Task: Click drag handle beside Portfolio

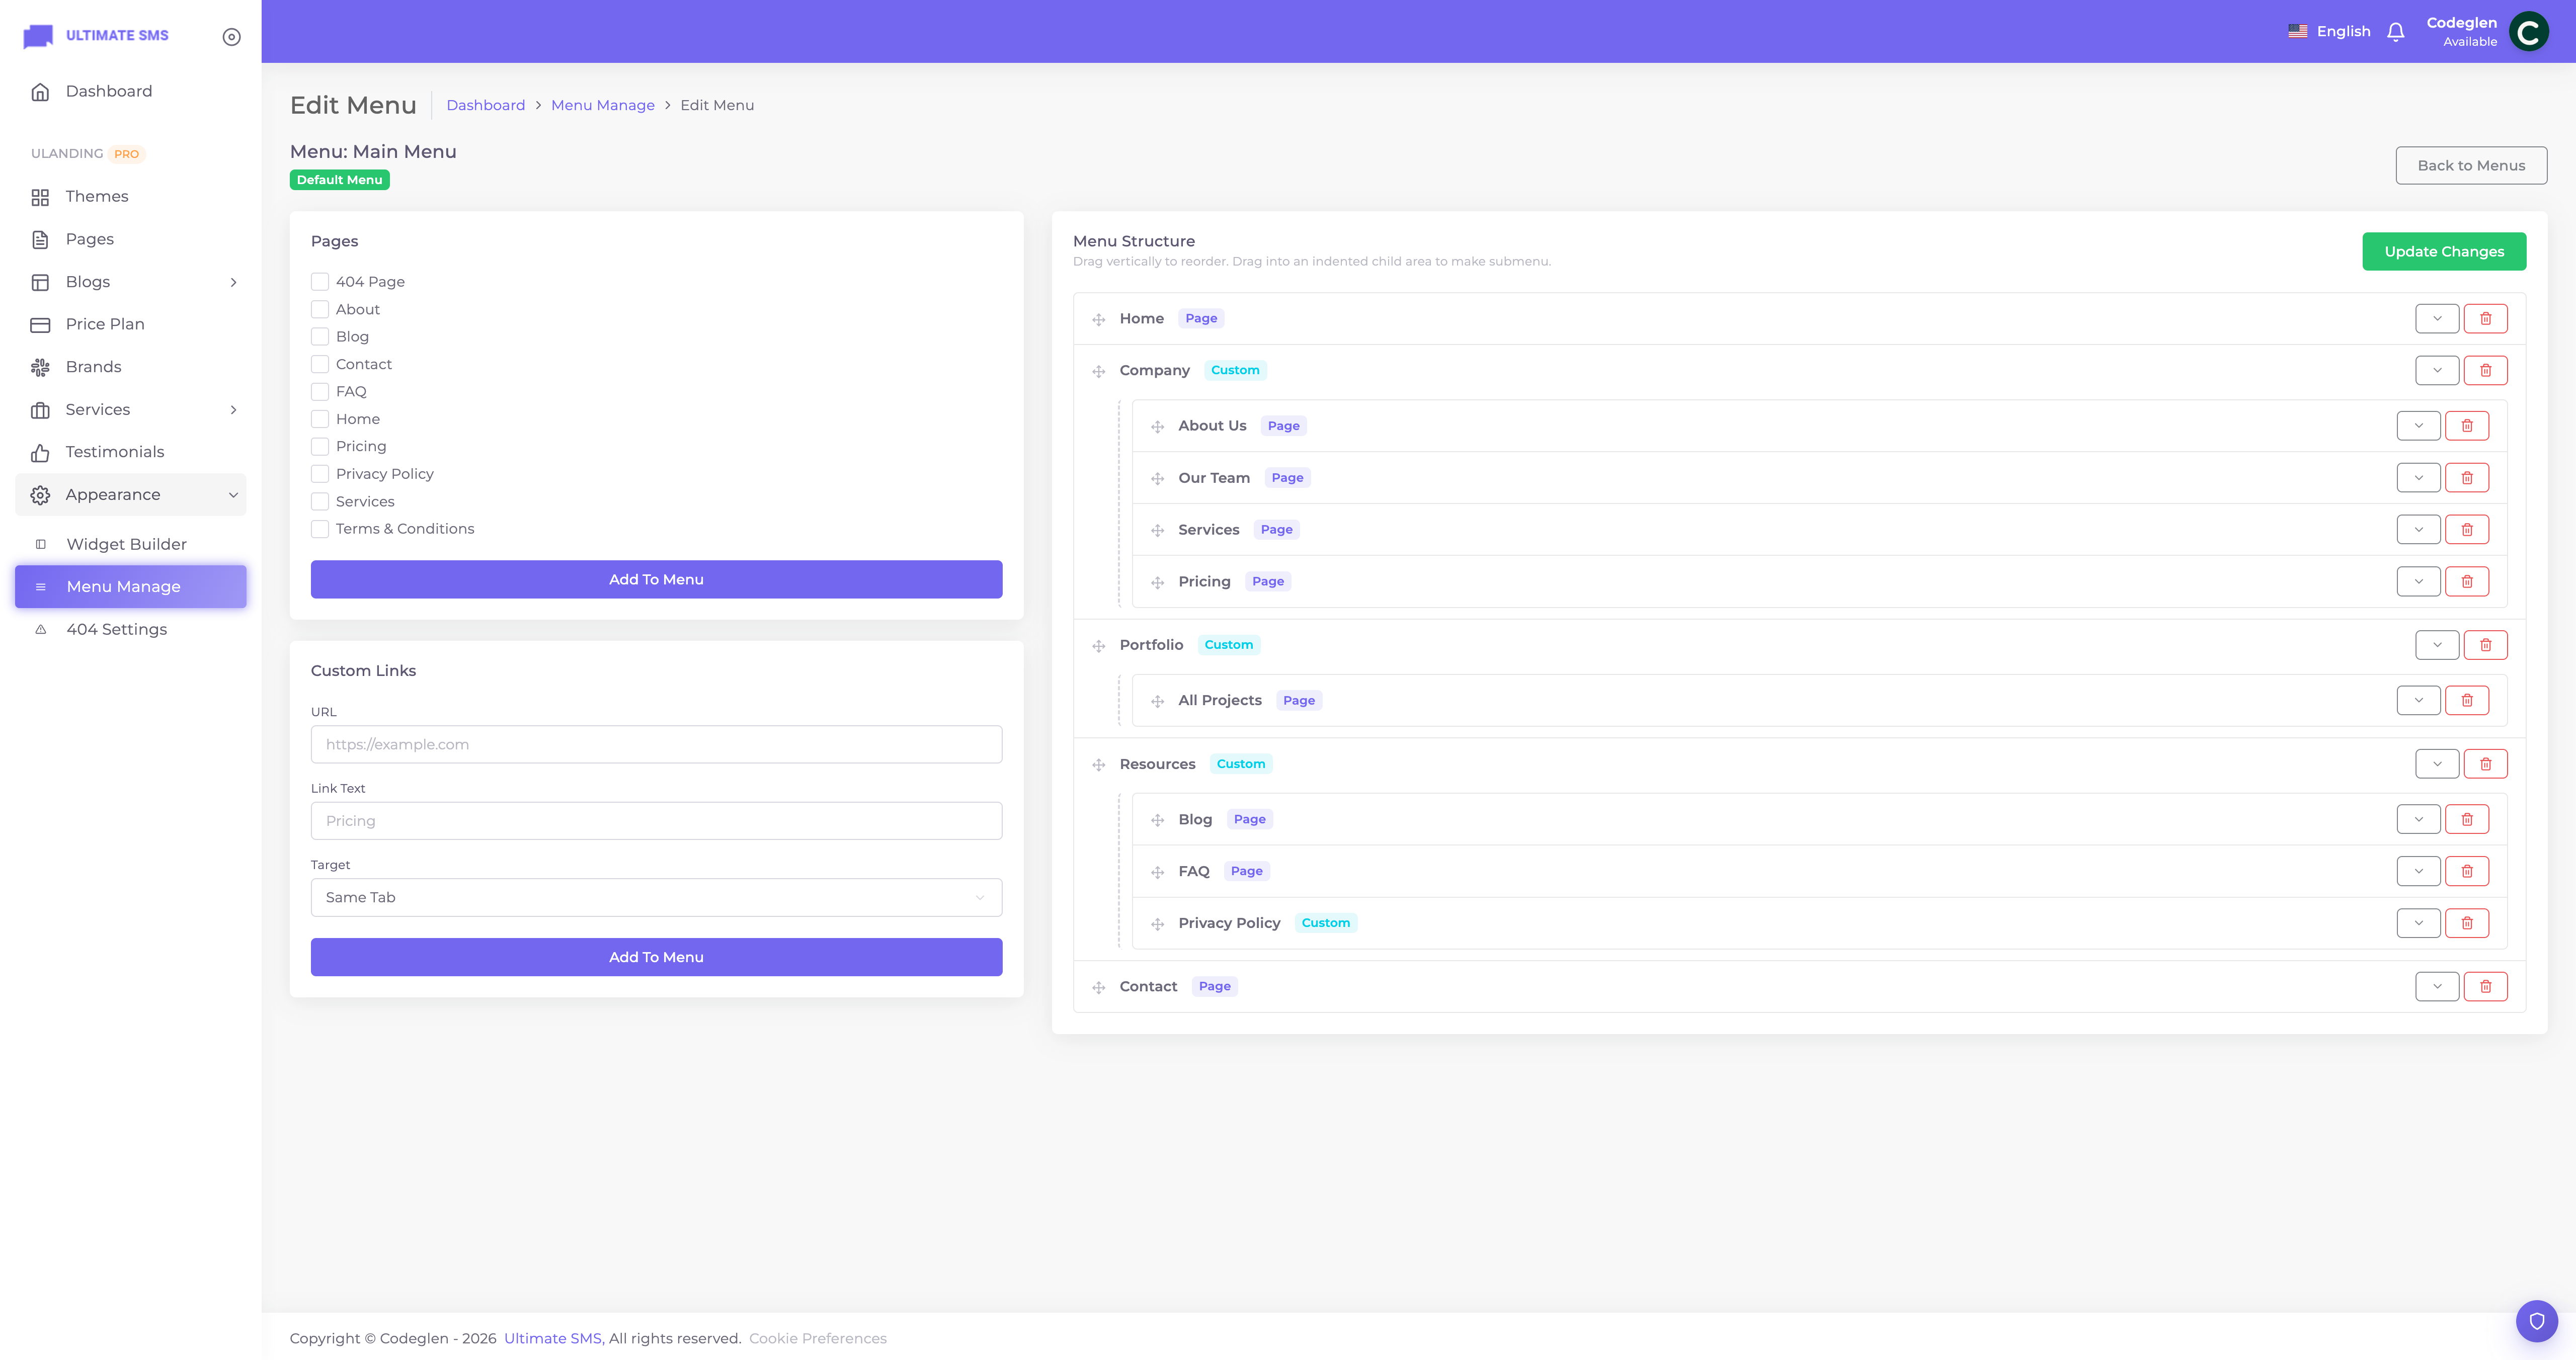Action: click(x=1098, y=646)
